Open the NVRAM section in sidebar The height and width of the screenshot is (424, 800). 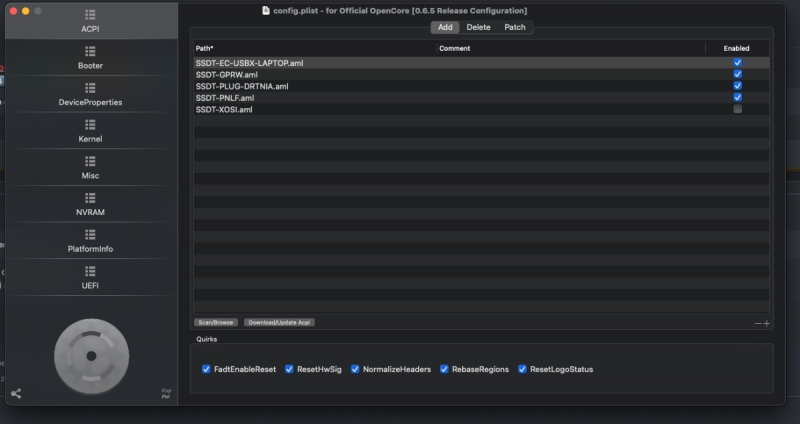90,204
